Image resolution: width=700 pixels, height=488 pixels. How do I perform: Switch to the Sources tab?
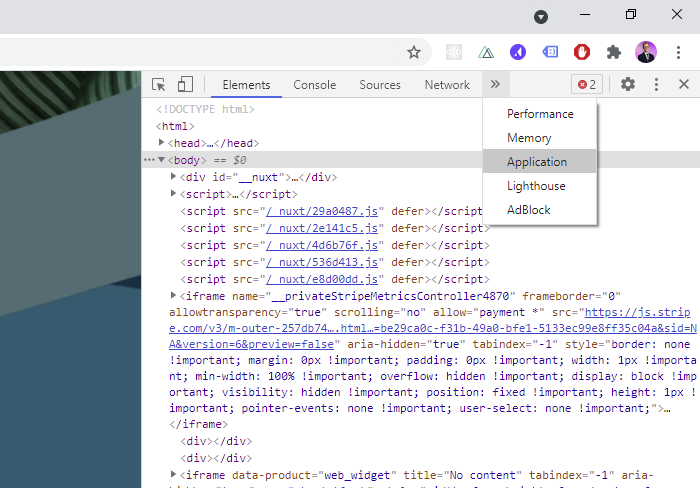380,84
